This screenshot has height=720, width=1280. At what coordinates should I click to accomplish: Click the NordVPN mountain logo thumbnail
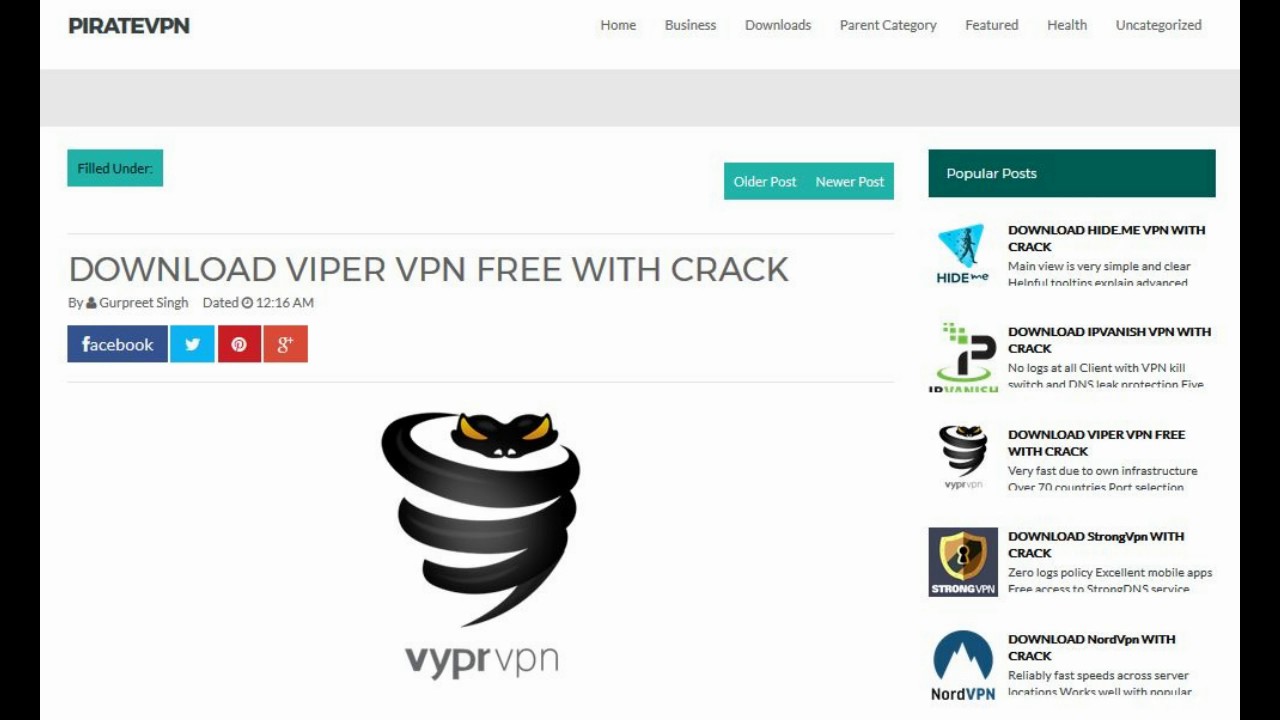963,664
